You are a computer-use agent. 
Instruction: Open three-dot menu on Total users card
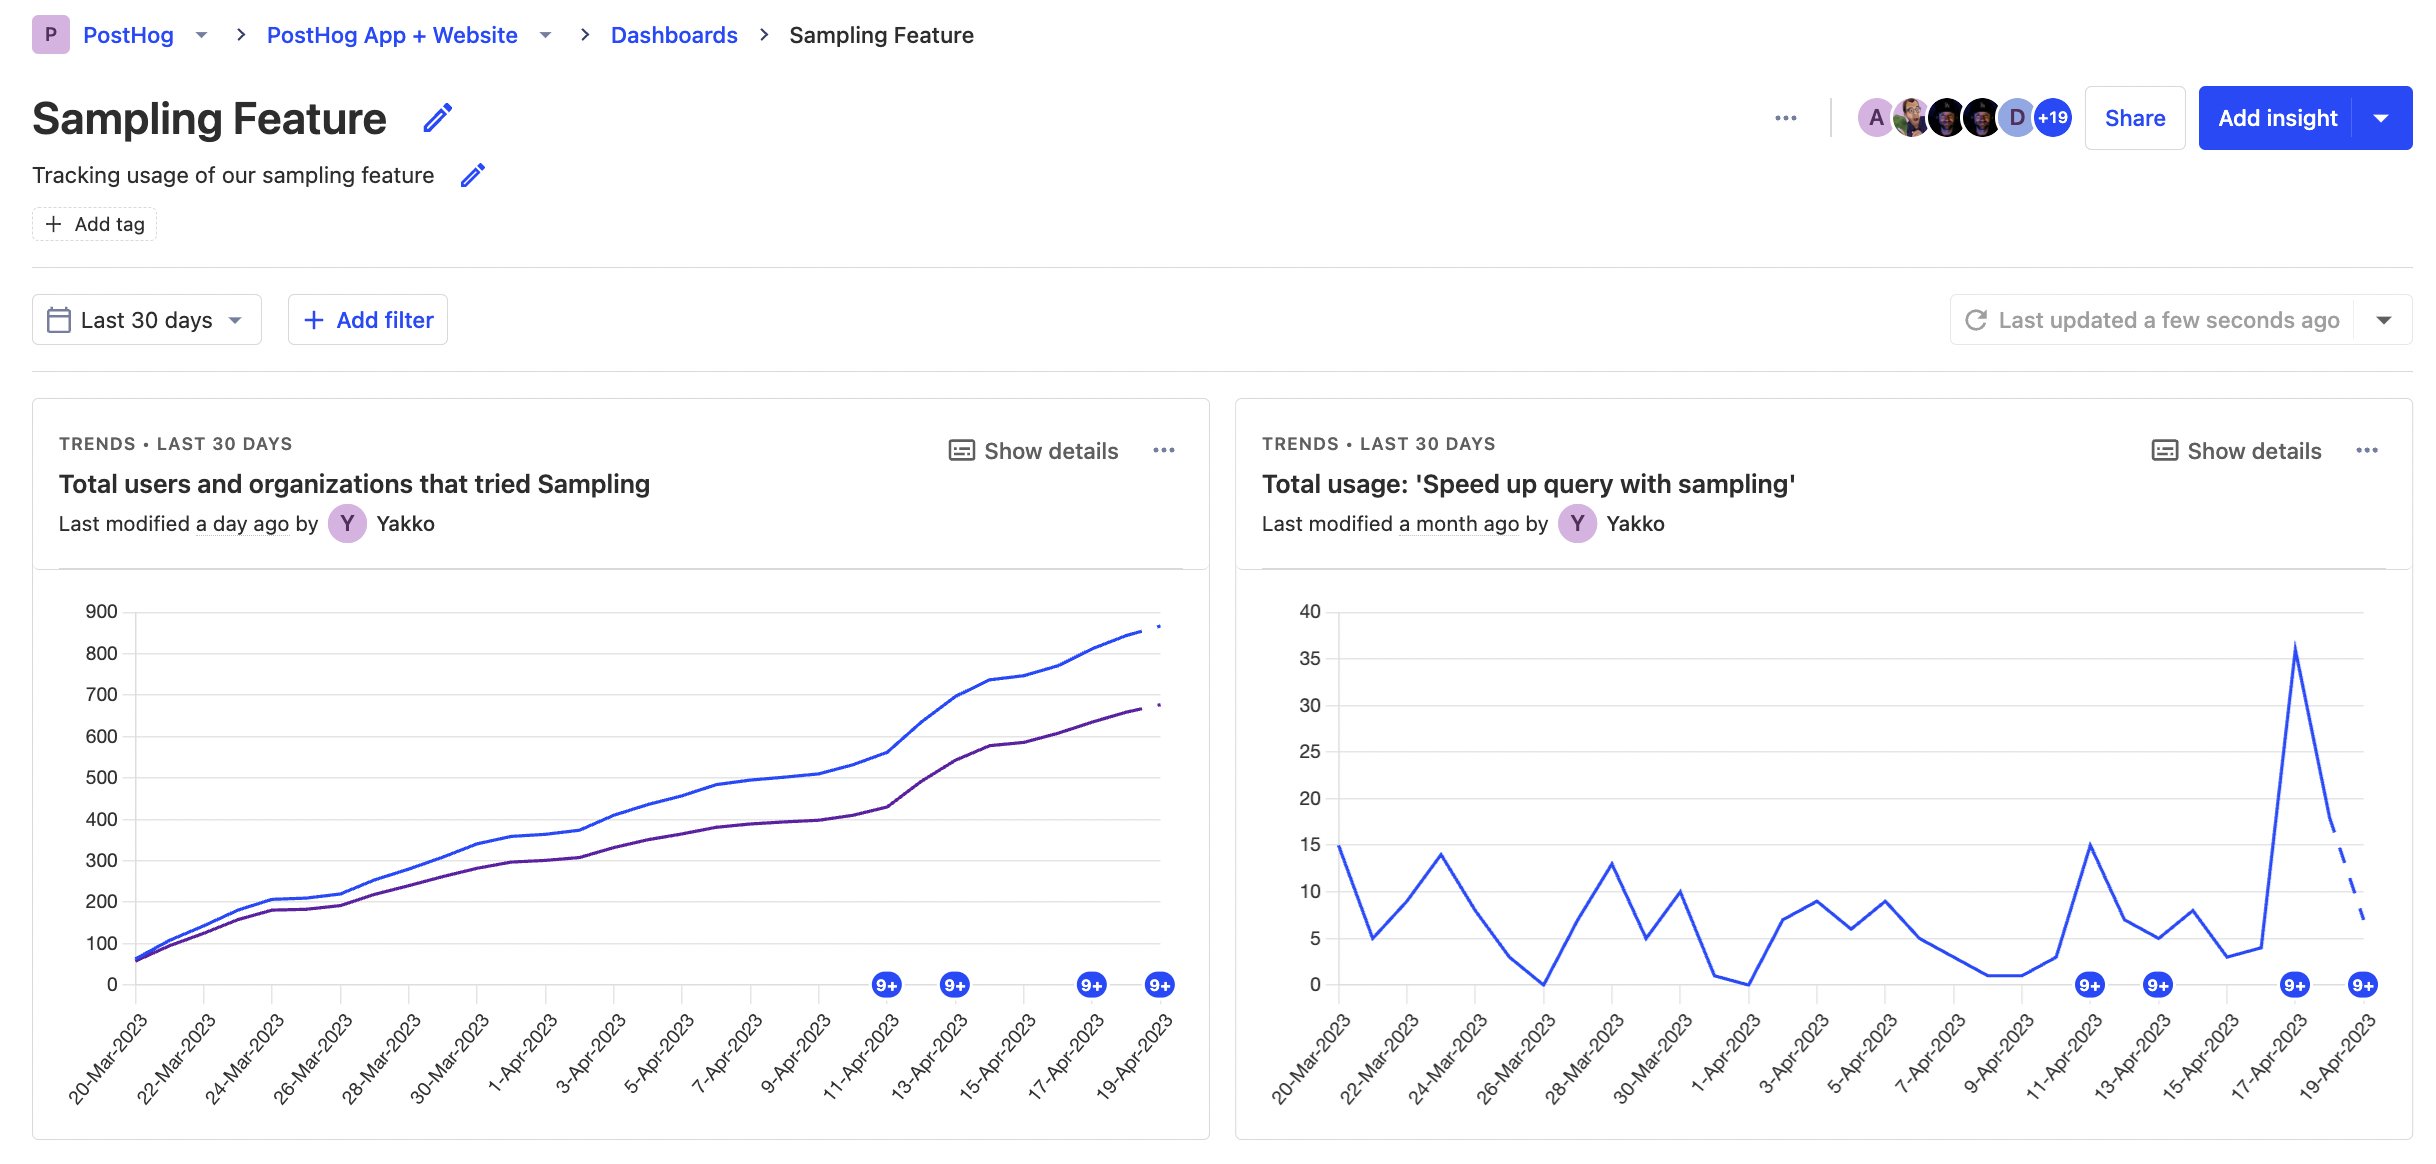click(x=1163, y=451)
